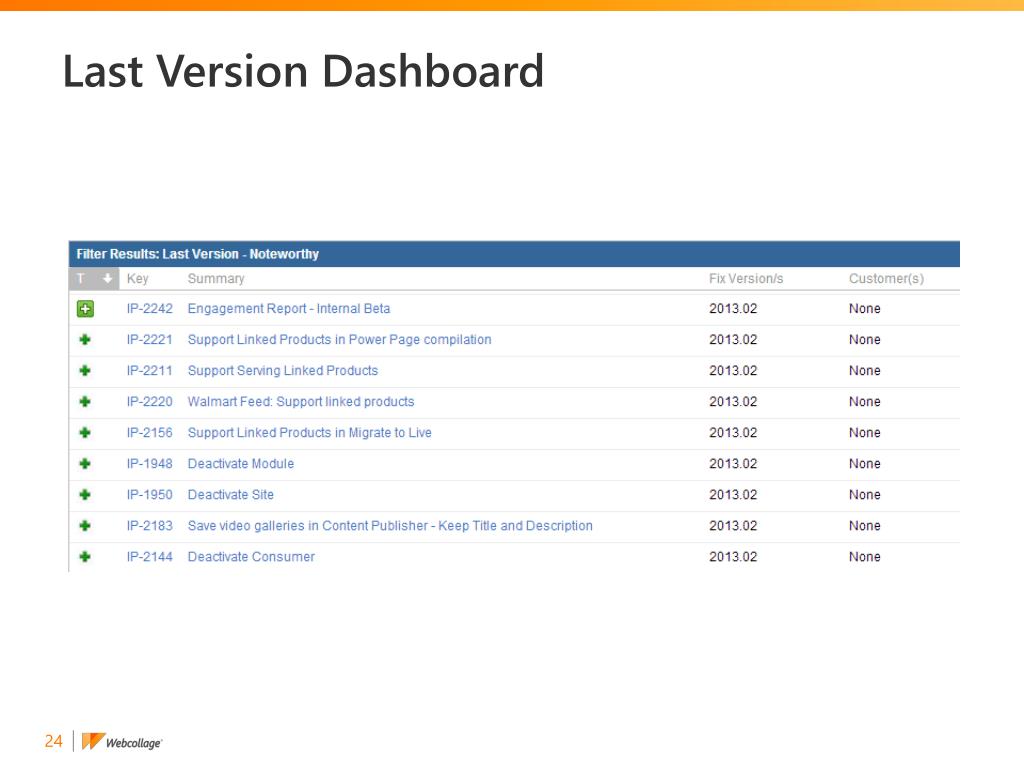1024x768 pixels.
Task: Select 2013.02 fix version for IP-2183
Action: click(733, 526)
